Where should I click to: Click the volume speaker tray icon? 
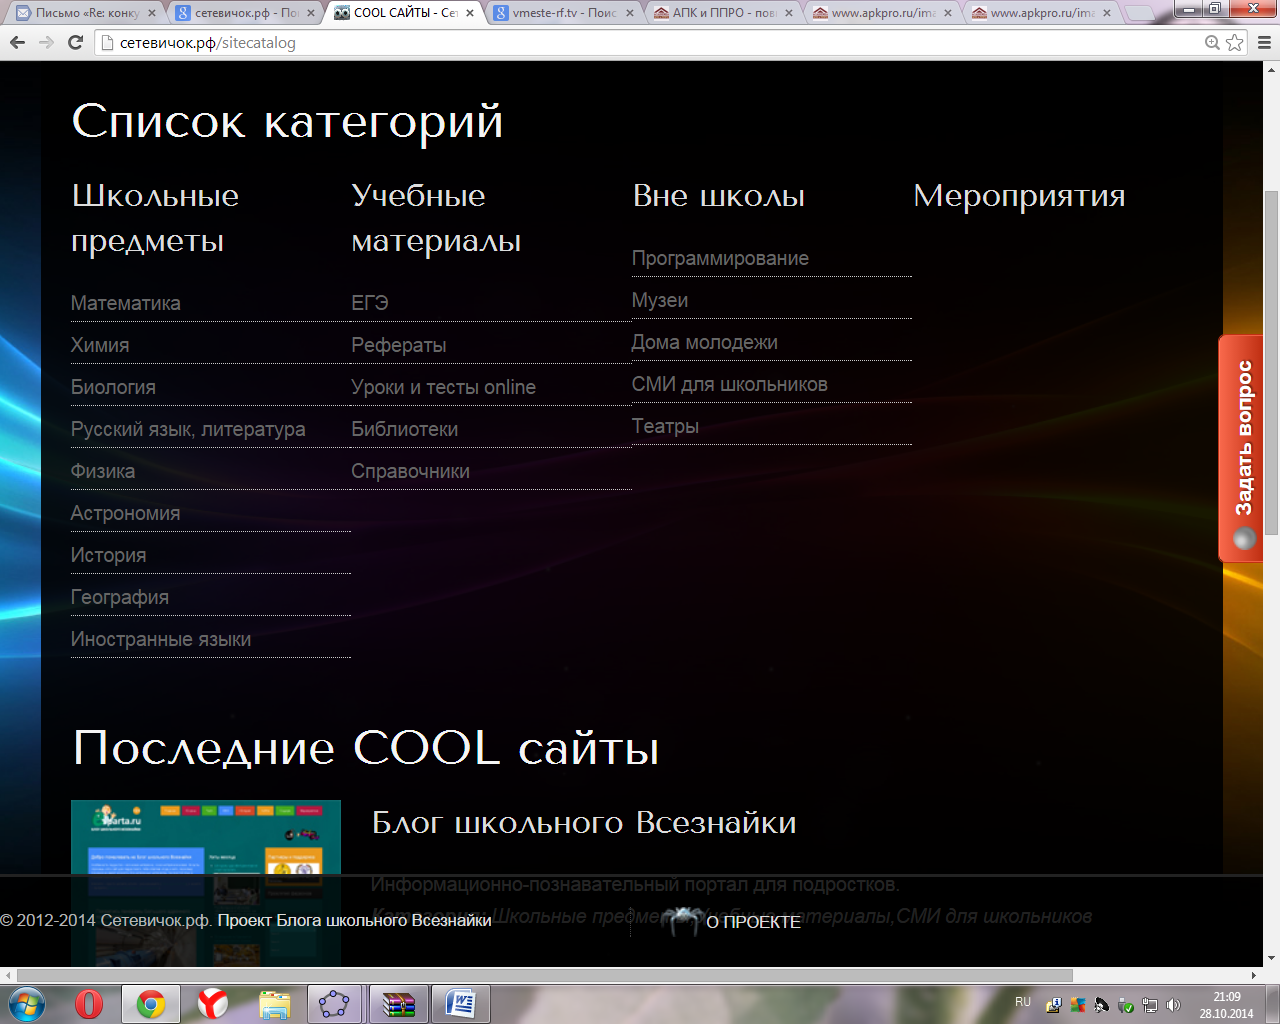tap(1174, 1005)
